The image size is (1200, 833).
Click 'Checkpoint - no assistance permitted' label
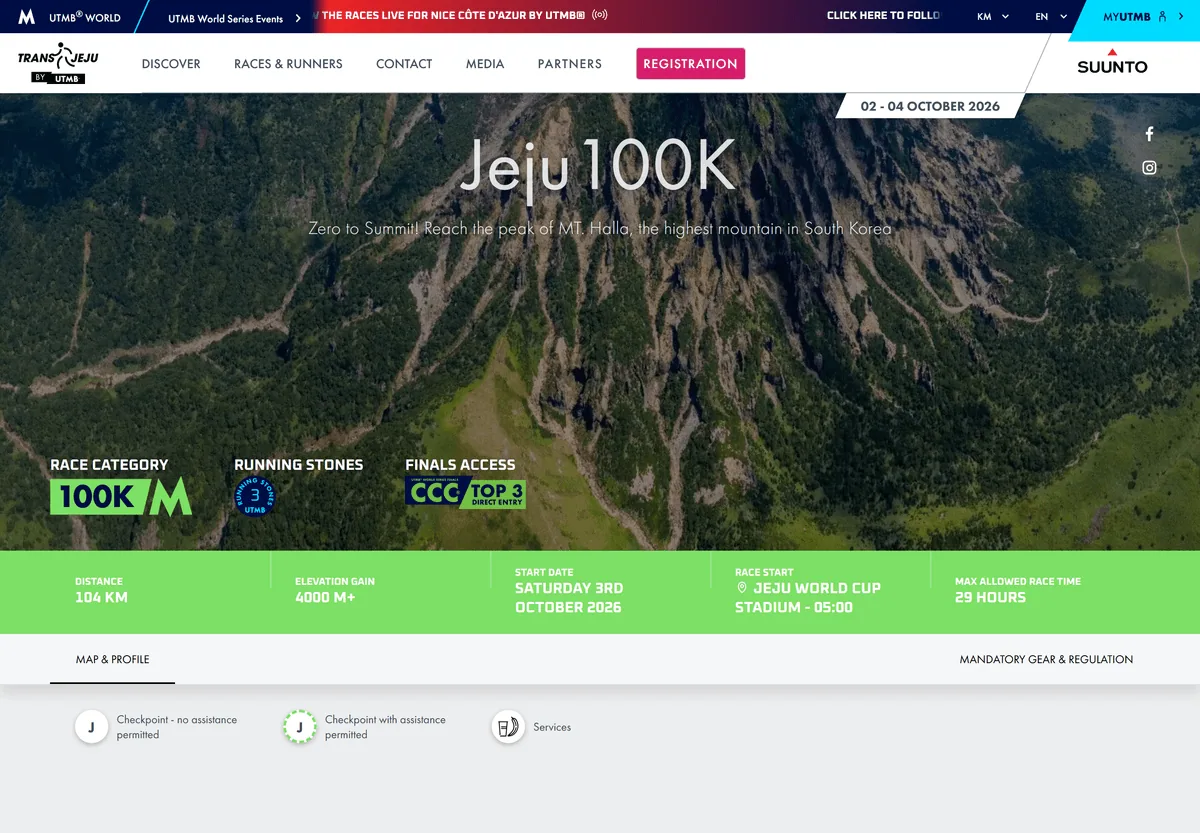177,727
